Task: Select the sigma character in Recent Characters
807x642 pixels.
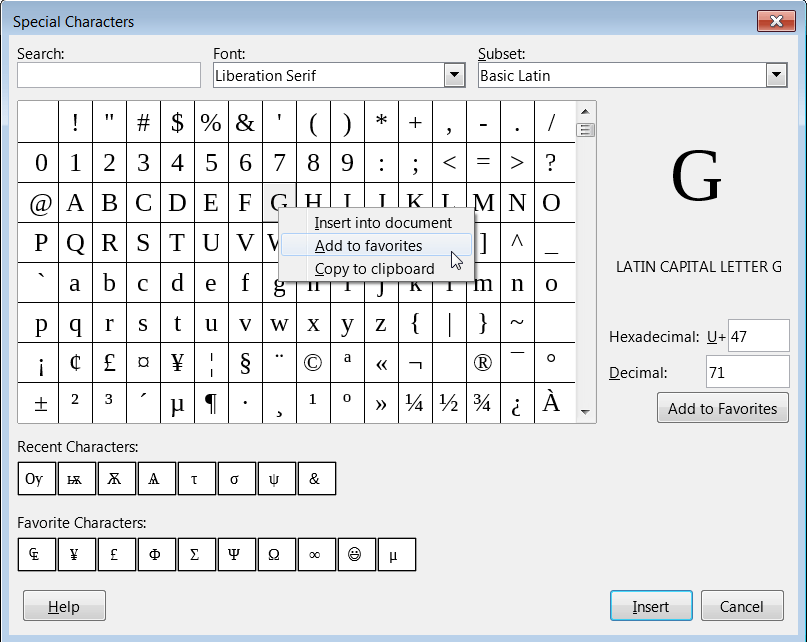Action: [x=236, y=478]
